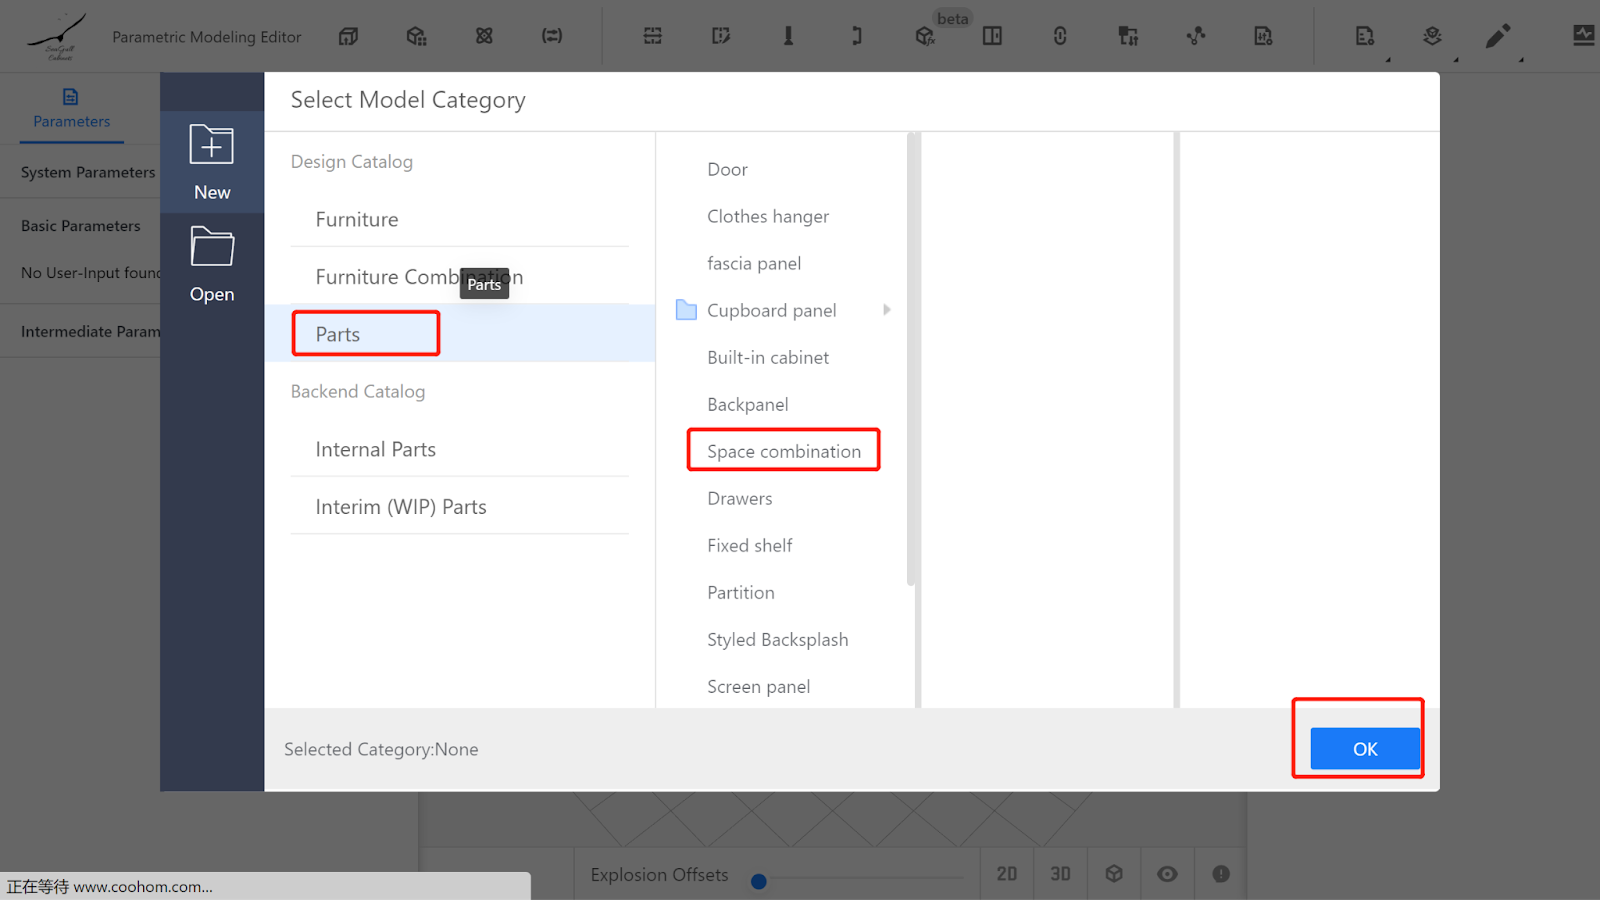The image size is (1600, 900).
Task: Expand the Basic Parameters section
Action: click(81, 226)
